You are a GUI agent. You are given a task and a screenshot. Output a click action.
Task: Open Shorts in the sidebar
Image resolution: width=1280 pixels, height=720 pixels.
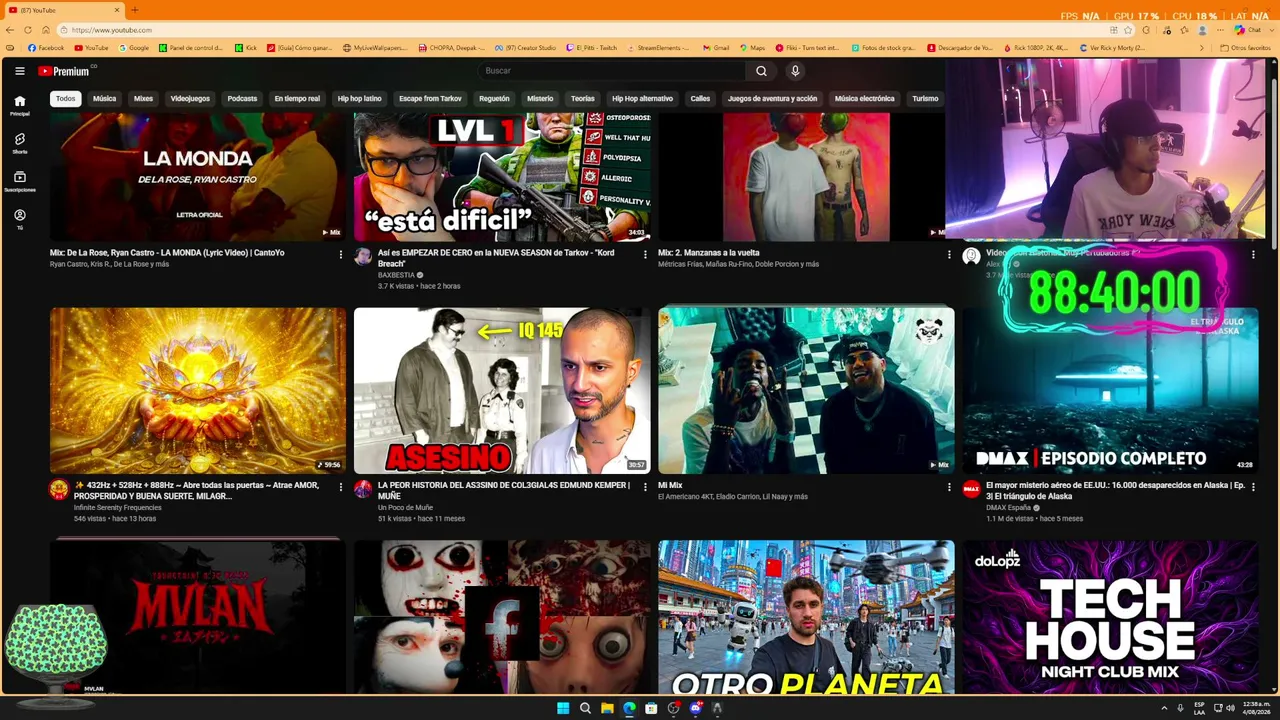pos(19,143)
